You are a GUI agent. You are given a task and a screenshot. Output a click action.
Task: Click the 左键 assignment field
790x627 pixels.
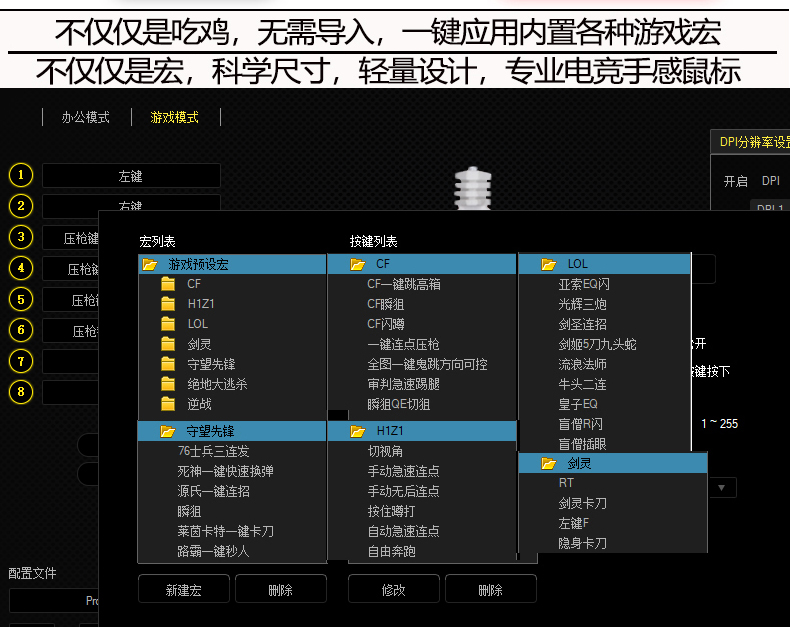(131, 176)
